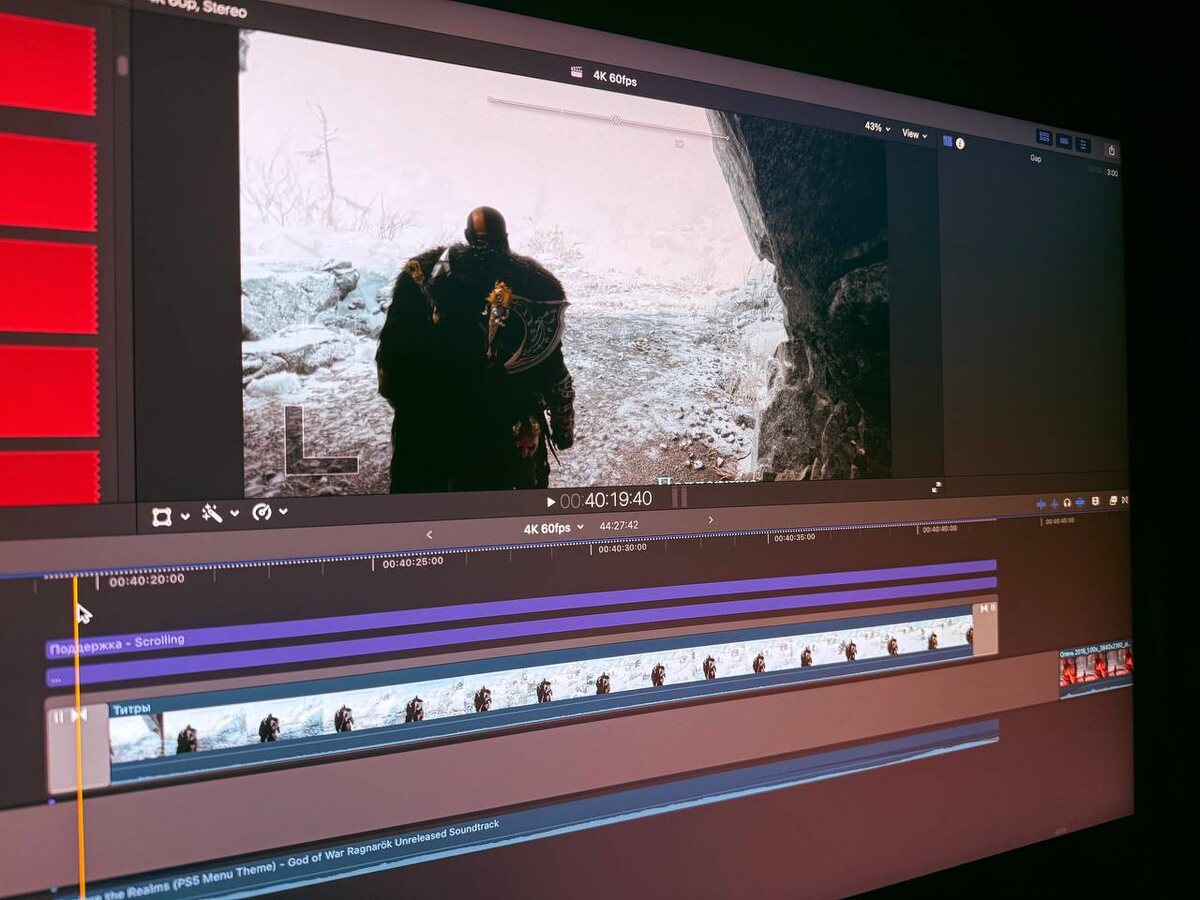Select the topmost red waveform clip in browser

[48, 64]
